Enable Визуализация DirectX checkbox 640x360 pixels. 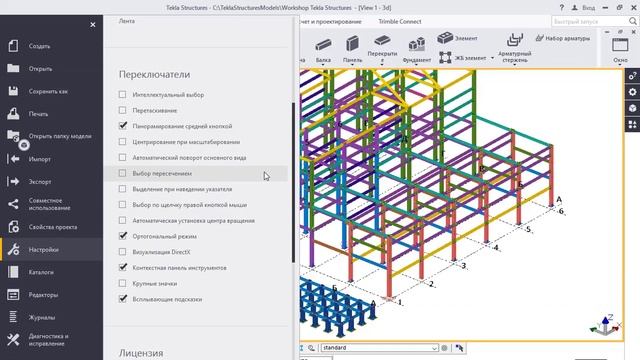point(122,251)
